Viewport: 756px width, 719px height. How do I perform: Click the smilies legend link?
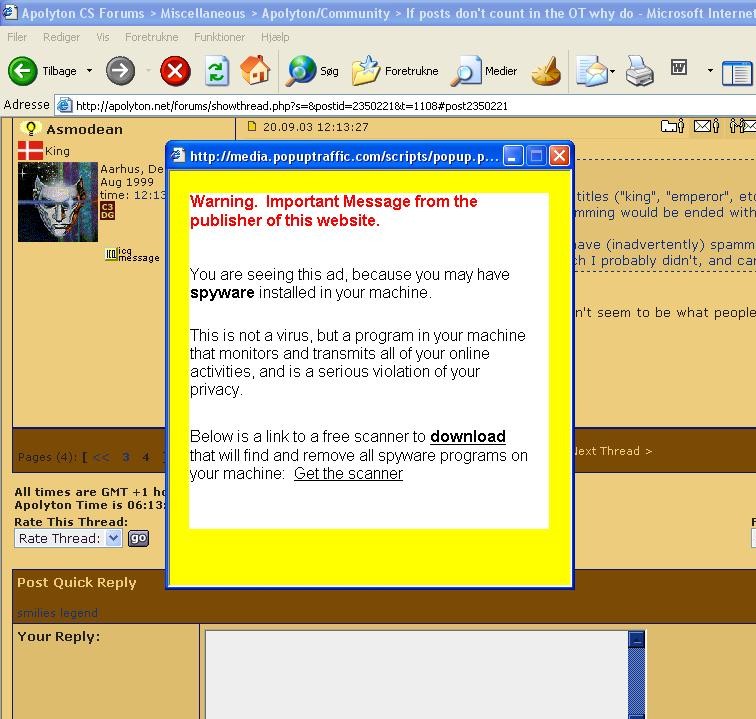57,612
